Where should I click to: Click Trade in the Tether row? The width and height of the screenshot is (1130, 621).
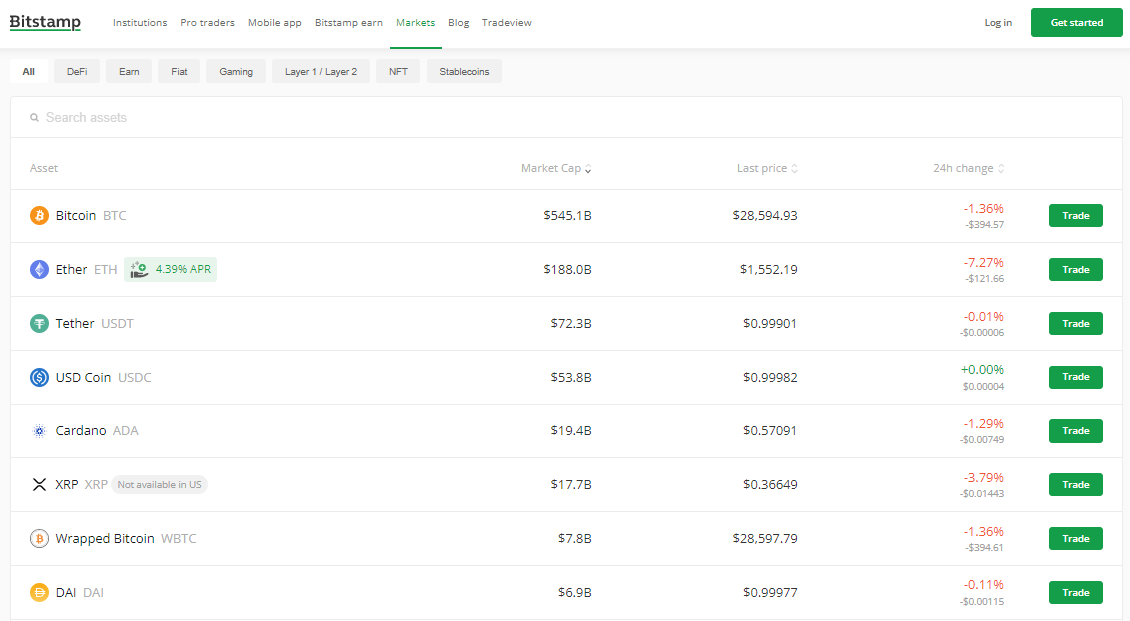[1075, 323]
